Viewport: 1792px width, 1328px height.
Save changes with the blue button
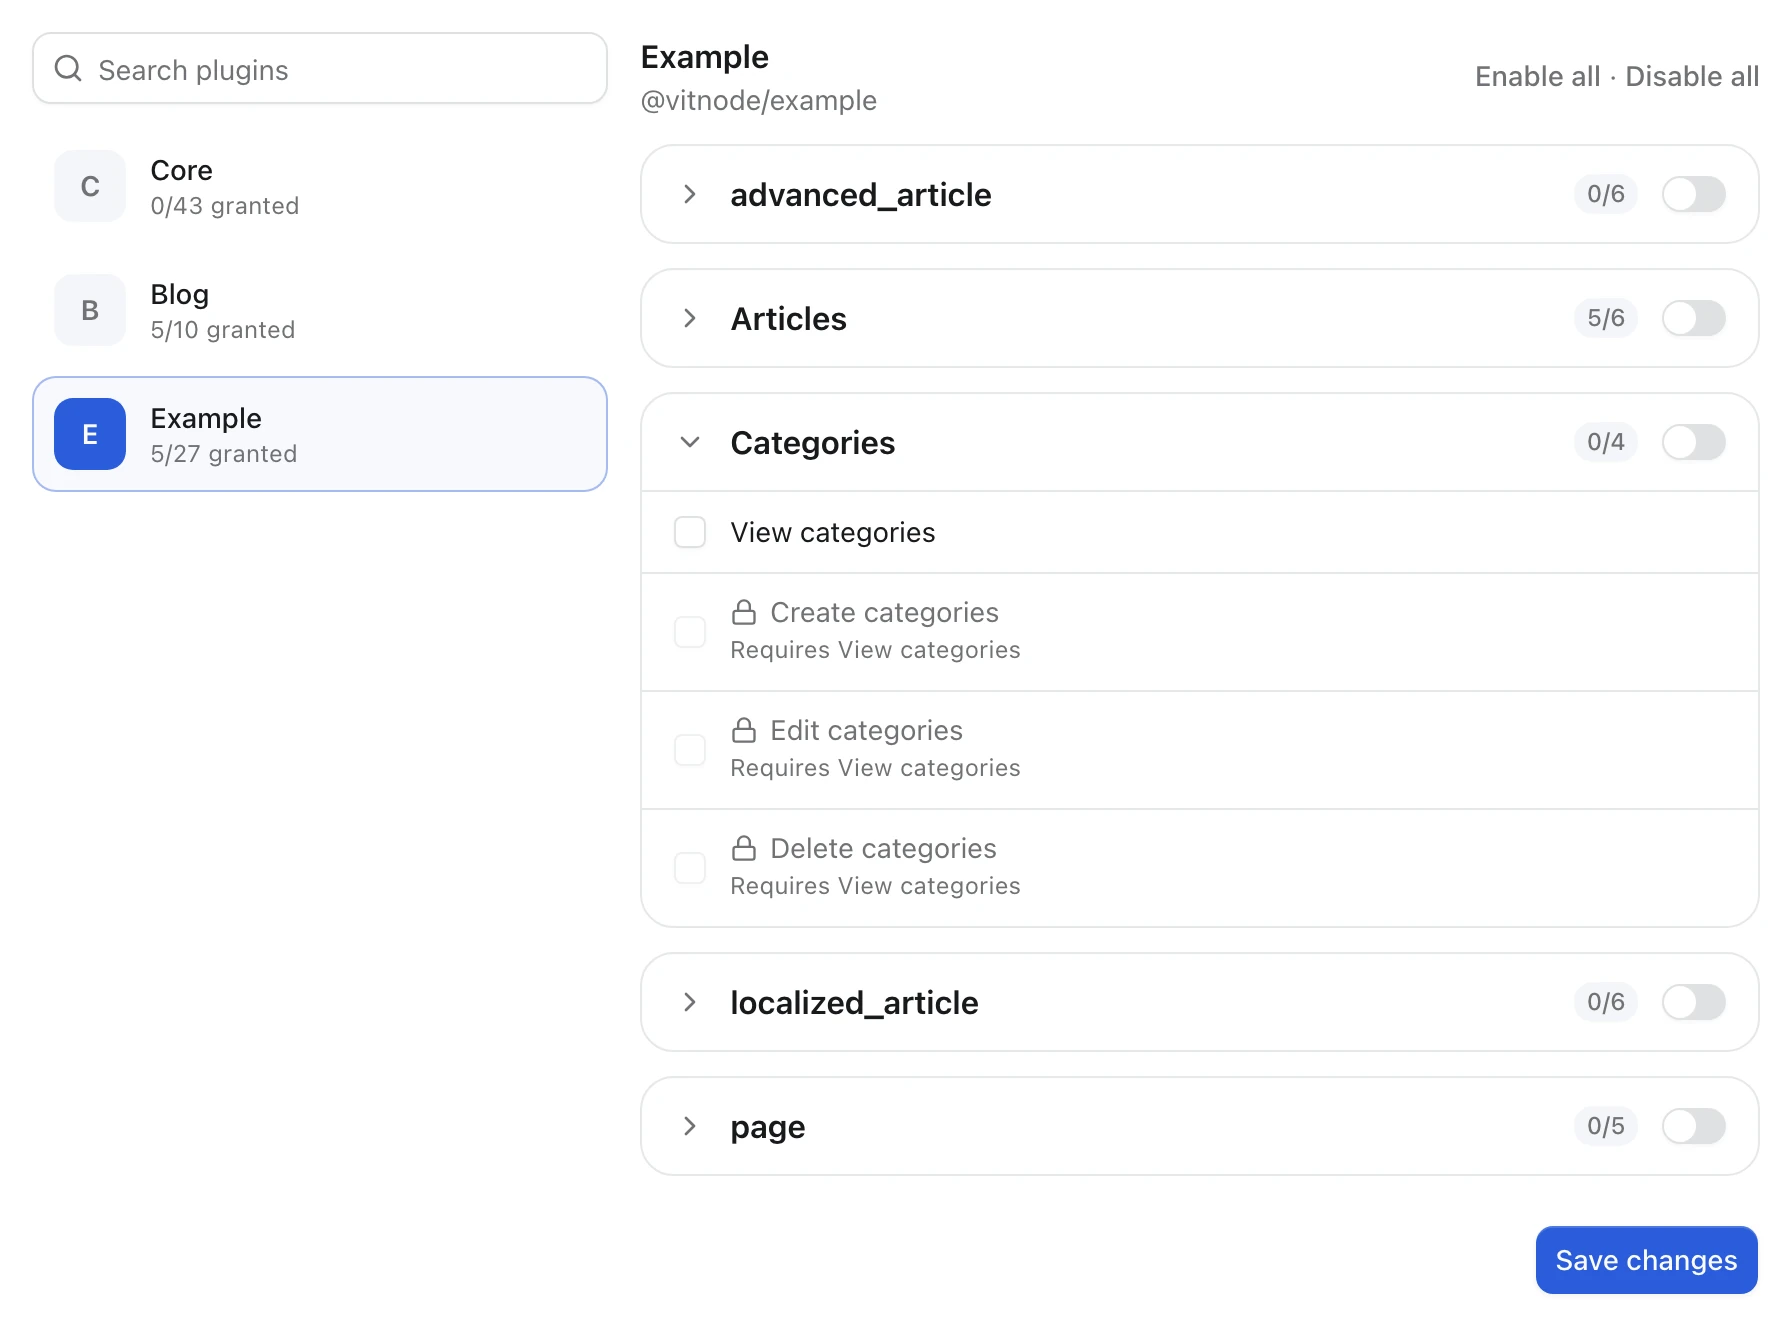(1647, 1260)
